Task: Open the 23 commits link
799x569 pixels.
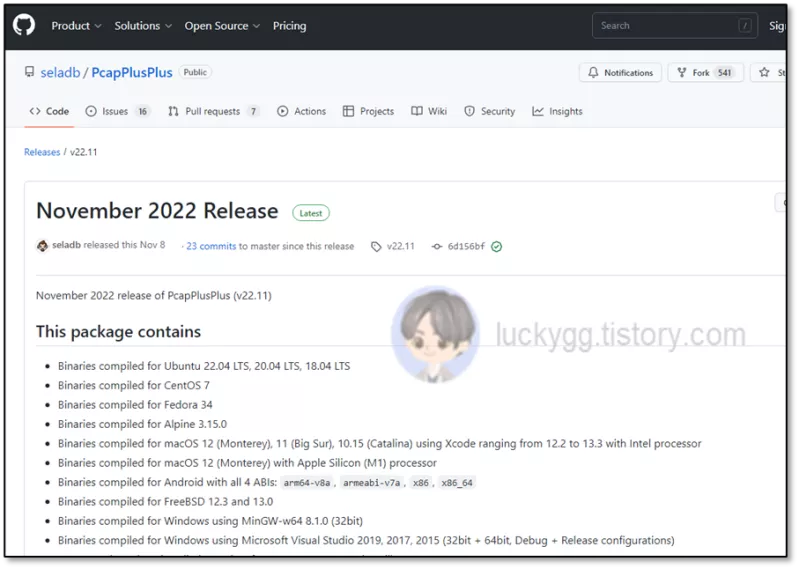Action: point(211,246)
